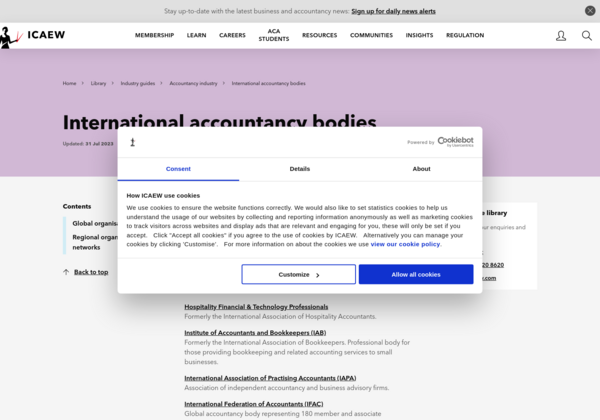Click the Back to top arrow icon
The width and height of the screenshot is (600, 420).
click(66, 272)
